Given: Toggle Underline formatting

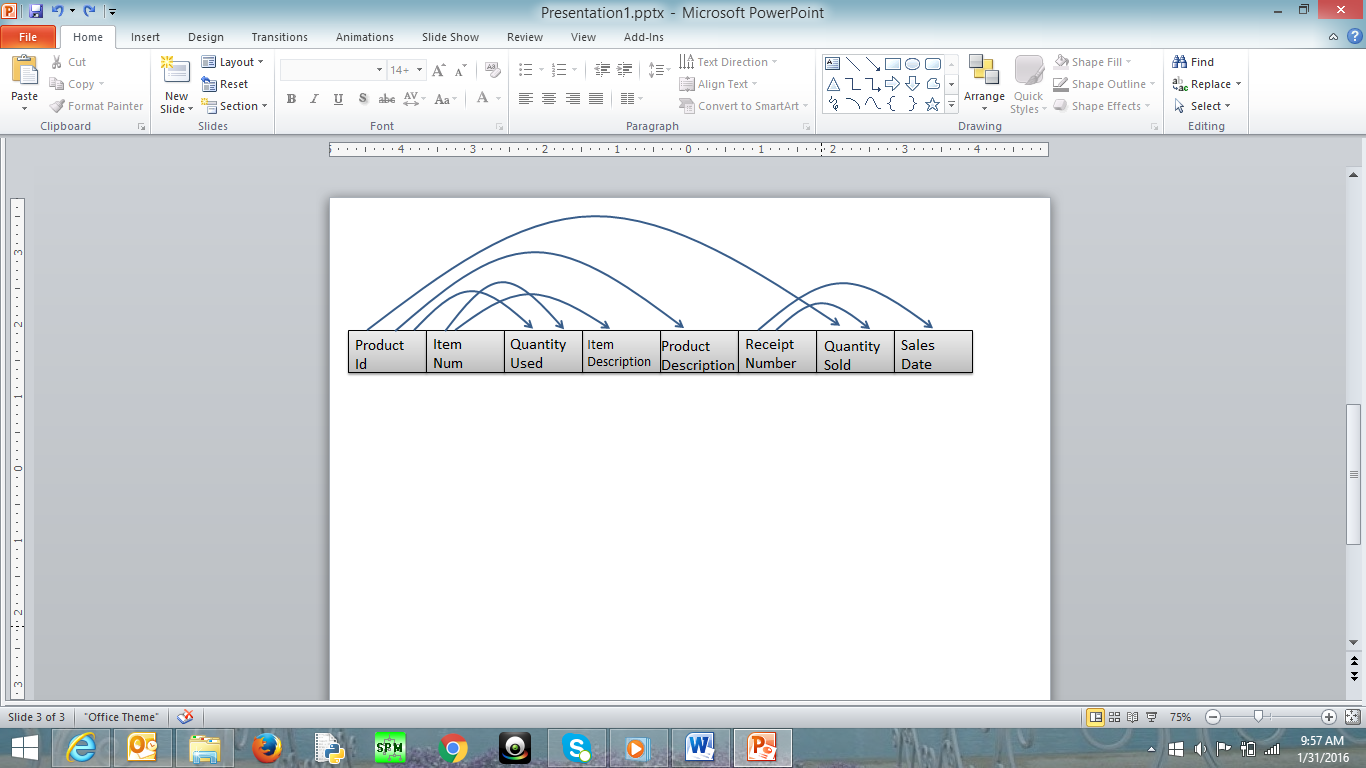Looking at the screenshot, I should click(338, 98).
